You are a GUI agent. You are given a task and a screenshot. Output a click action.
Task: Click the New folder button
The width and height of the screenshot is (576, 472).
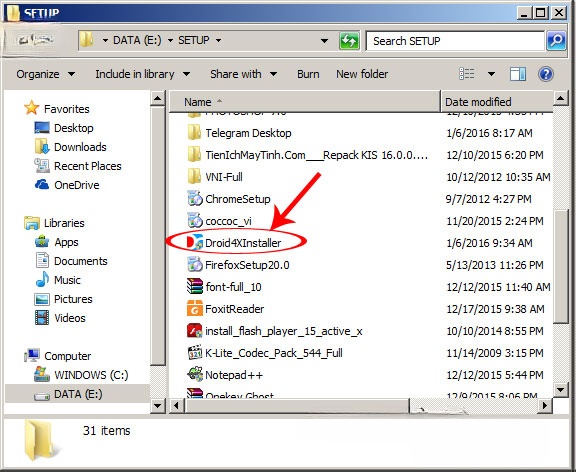[362, 74]
